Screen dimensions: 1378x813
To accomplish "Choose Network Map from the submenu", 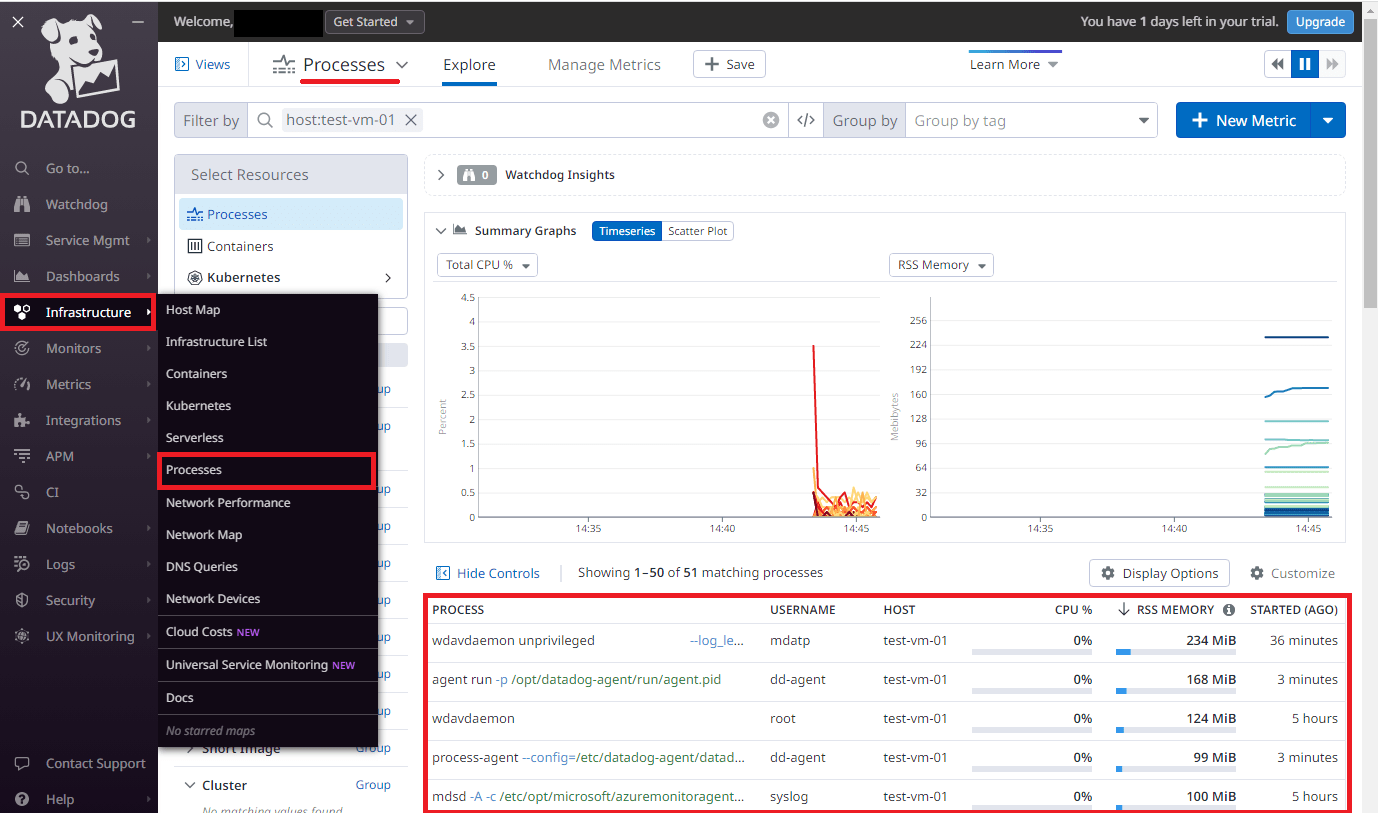I will [204, 535].
